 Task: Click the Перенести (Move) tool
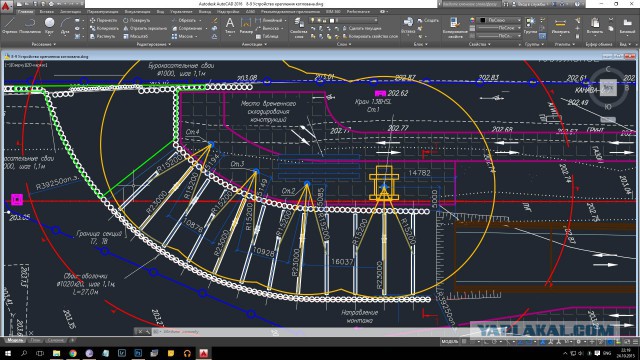pos(104,20)
